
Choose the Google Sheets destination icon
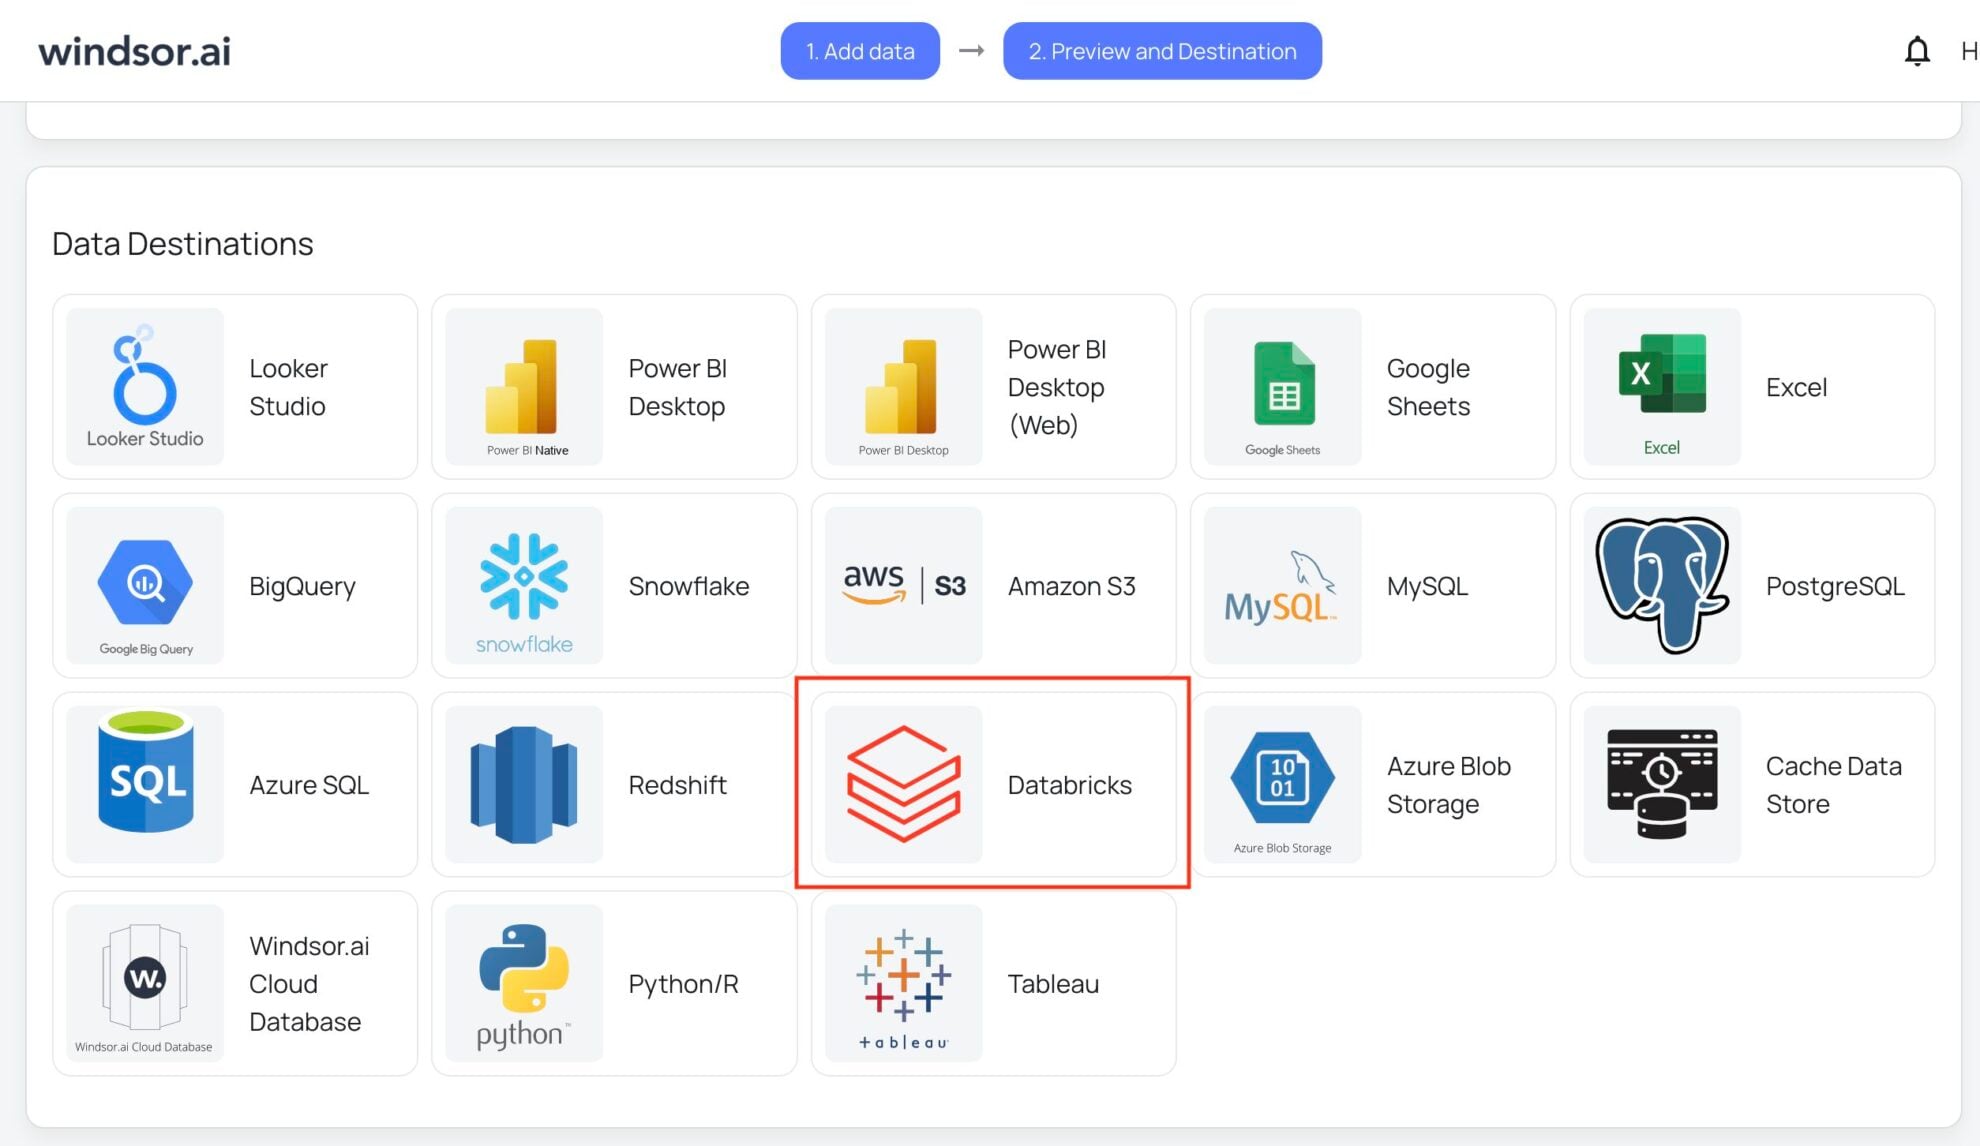(x=1281, y=385)
